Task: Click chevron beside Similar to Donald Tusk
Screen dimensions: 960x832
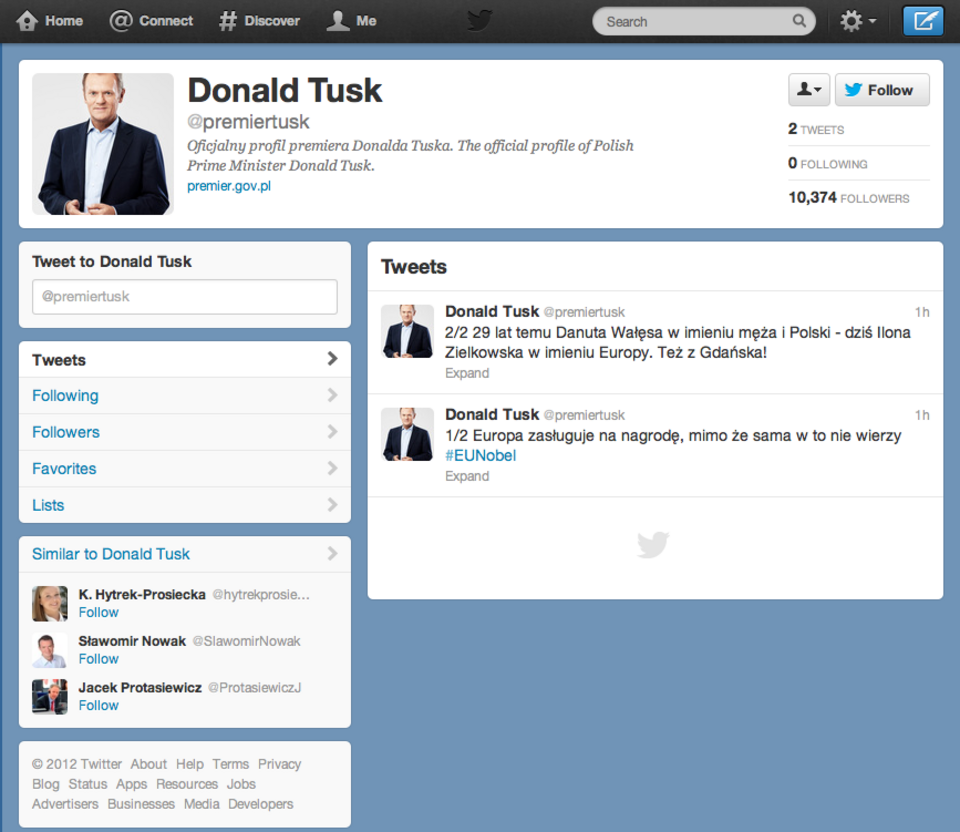Action: click(332, 553)
